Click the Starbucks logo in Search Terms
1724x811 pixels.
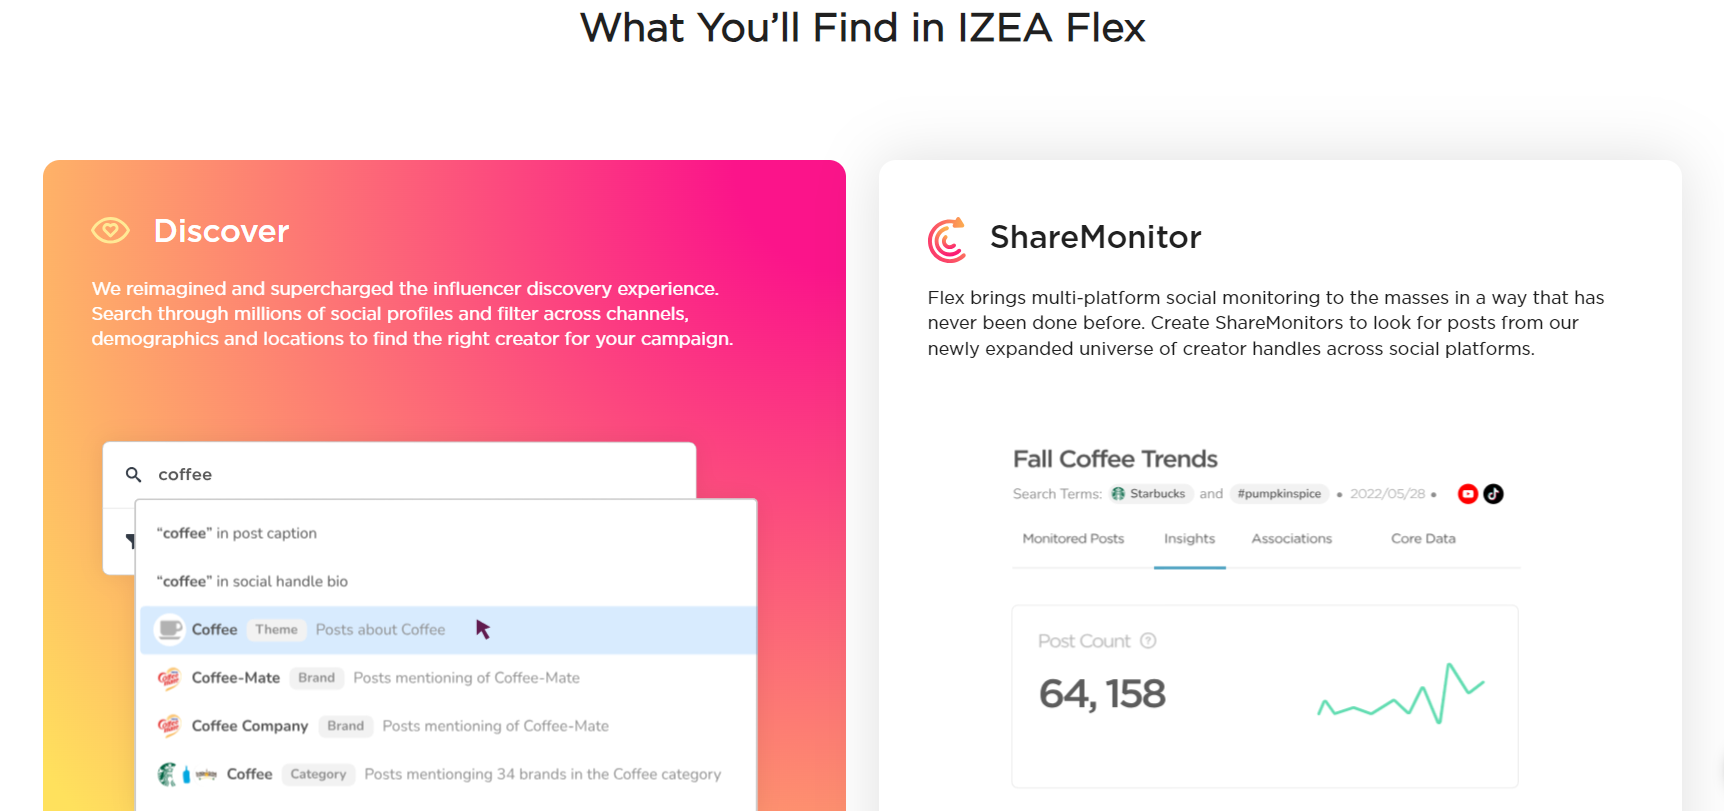coord(1119,493)
